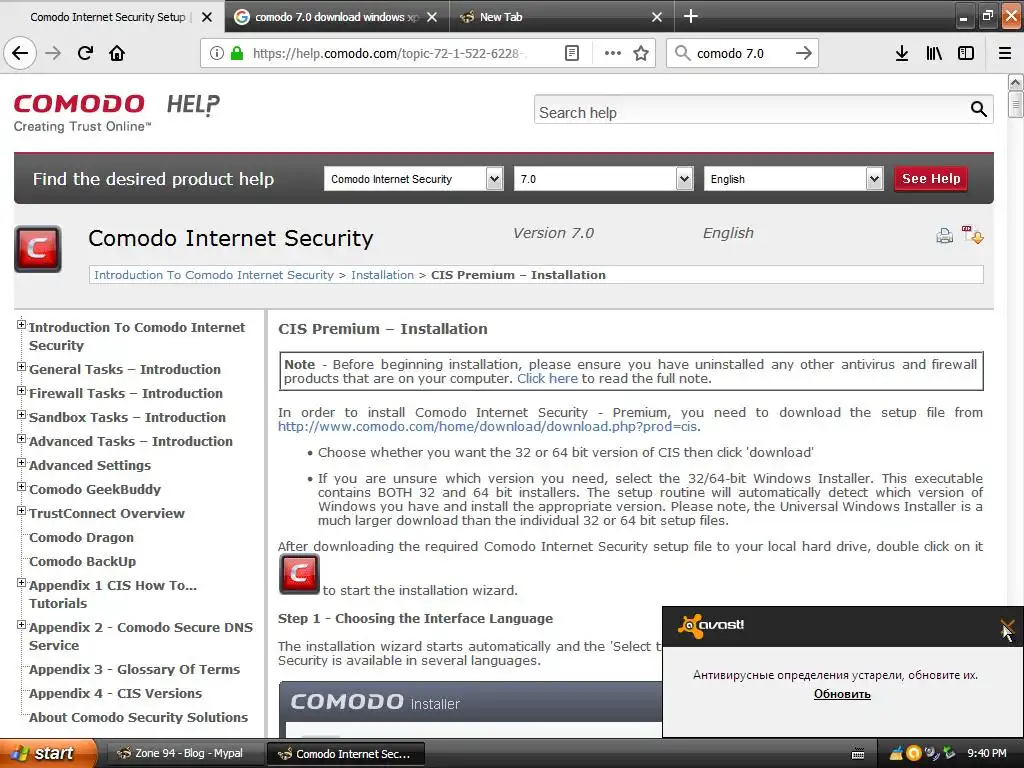Toggle the browser sidebar
Image resolution: width=1024 pixels, height=768 pixels.
pos(966,53)
